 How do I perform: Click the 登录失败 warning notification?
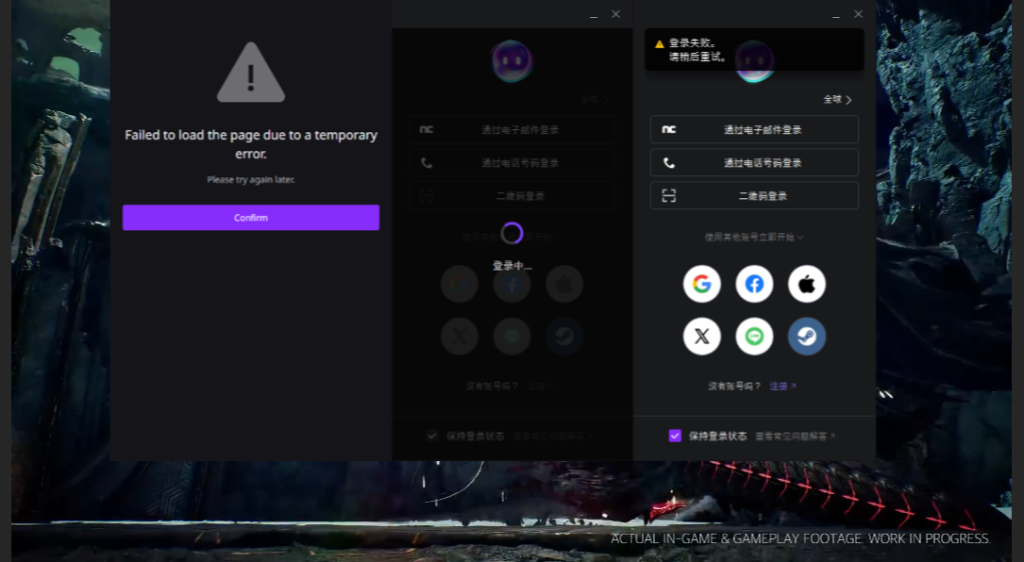click(x=754, y=50)
